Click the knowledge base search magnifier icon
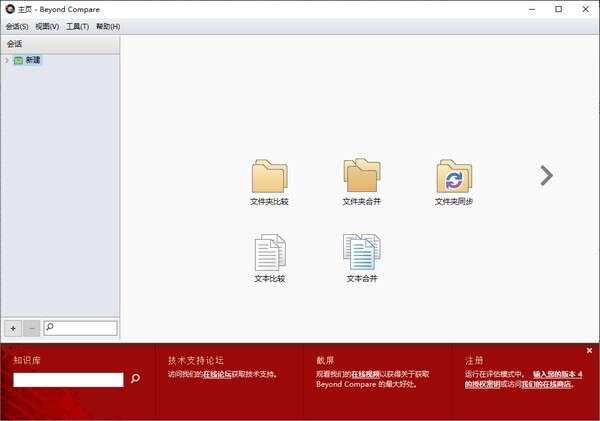This screenshot has height=421, width=600. click(136, 379)
